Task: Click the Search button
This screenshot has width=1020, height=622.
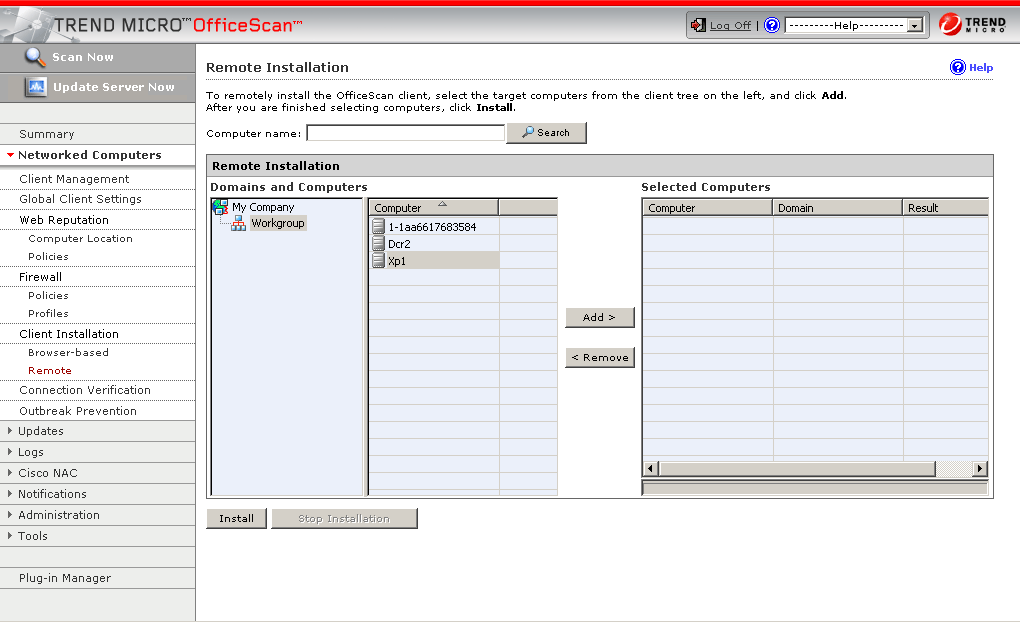Action: (546, 133)
